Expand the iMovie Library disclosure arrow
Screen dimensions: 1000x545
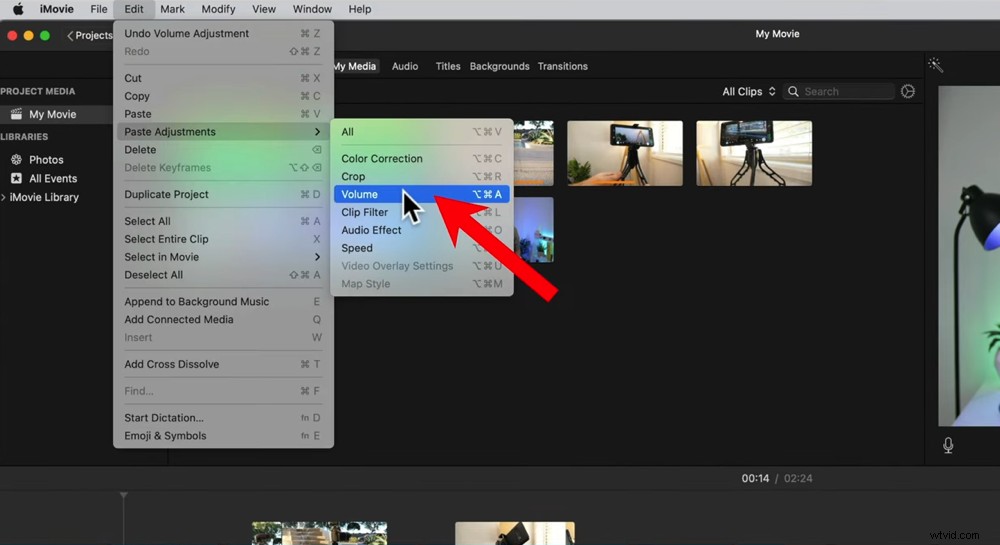(4, 197)
